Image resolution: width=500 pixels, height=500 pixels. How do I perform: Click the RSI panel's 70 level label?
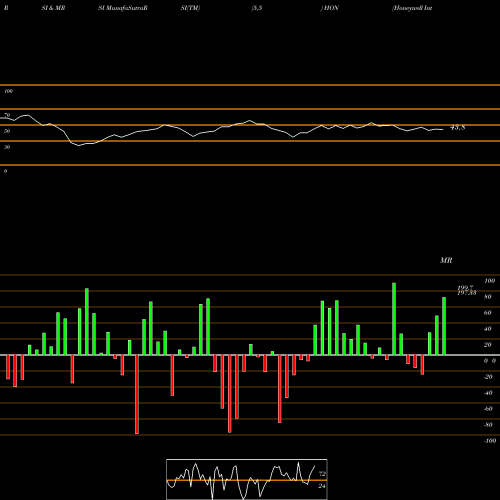[7, 115]
